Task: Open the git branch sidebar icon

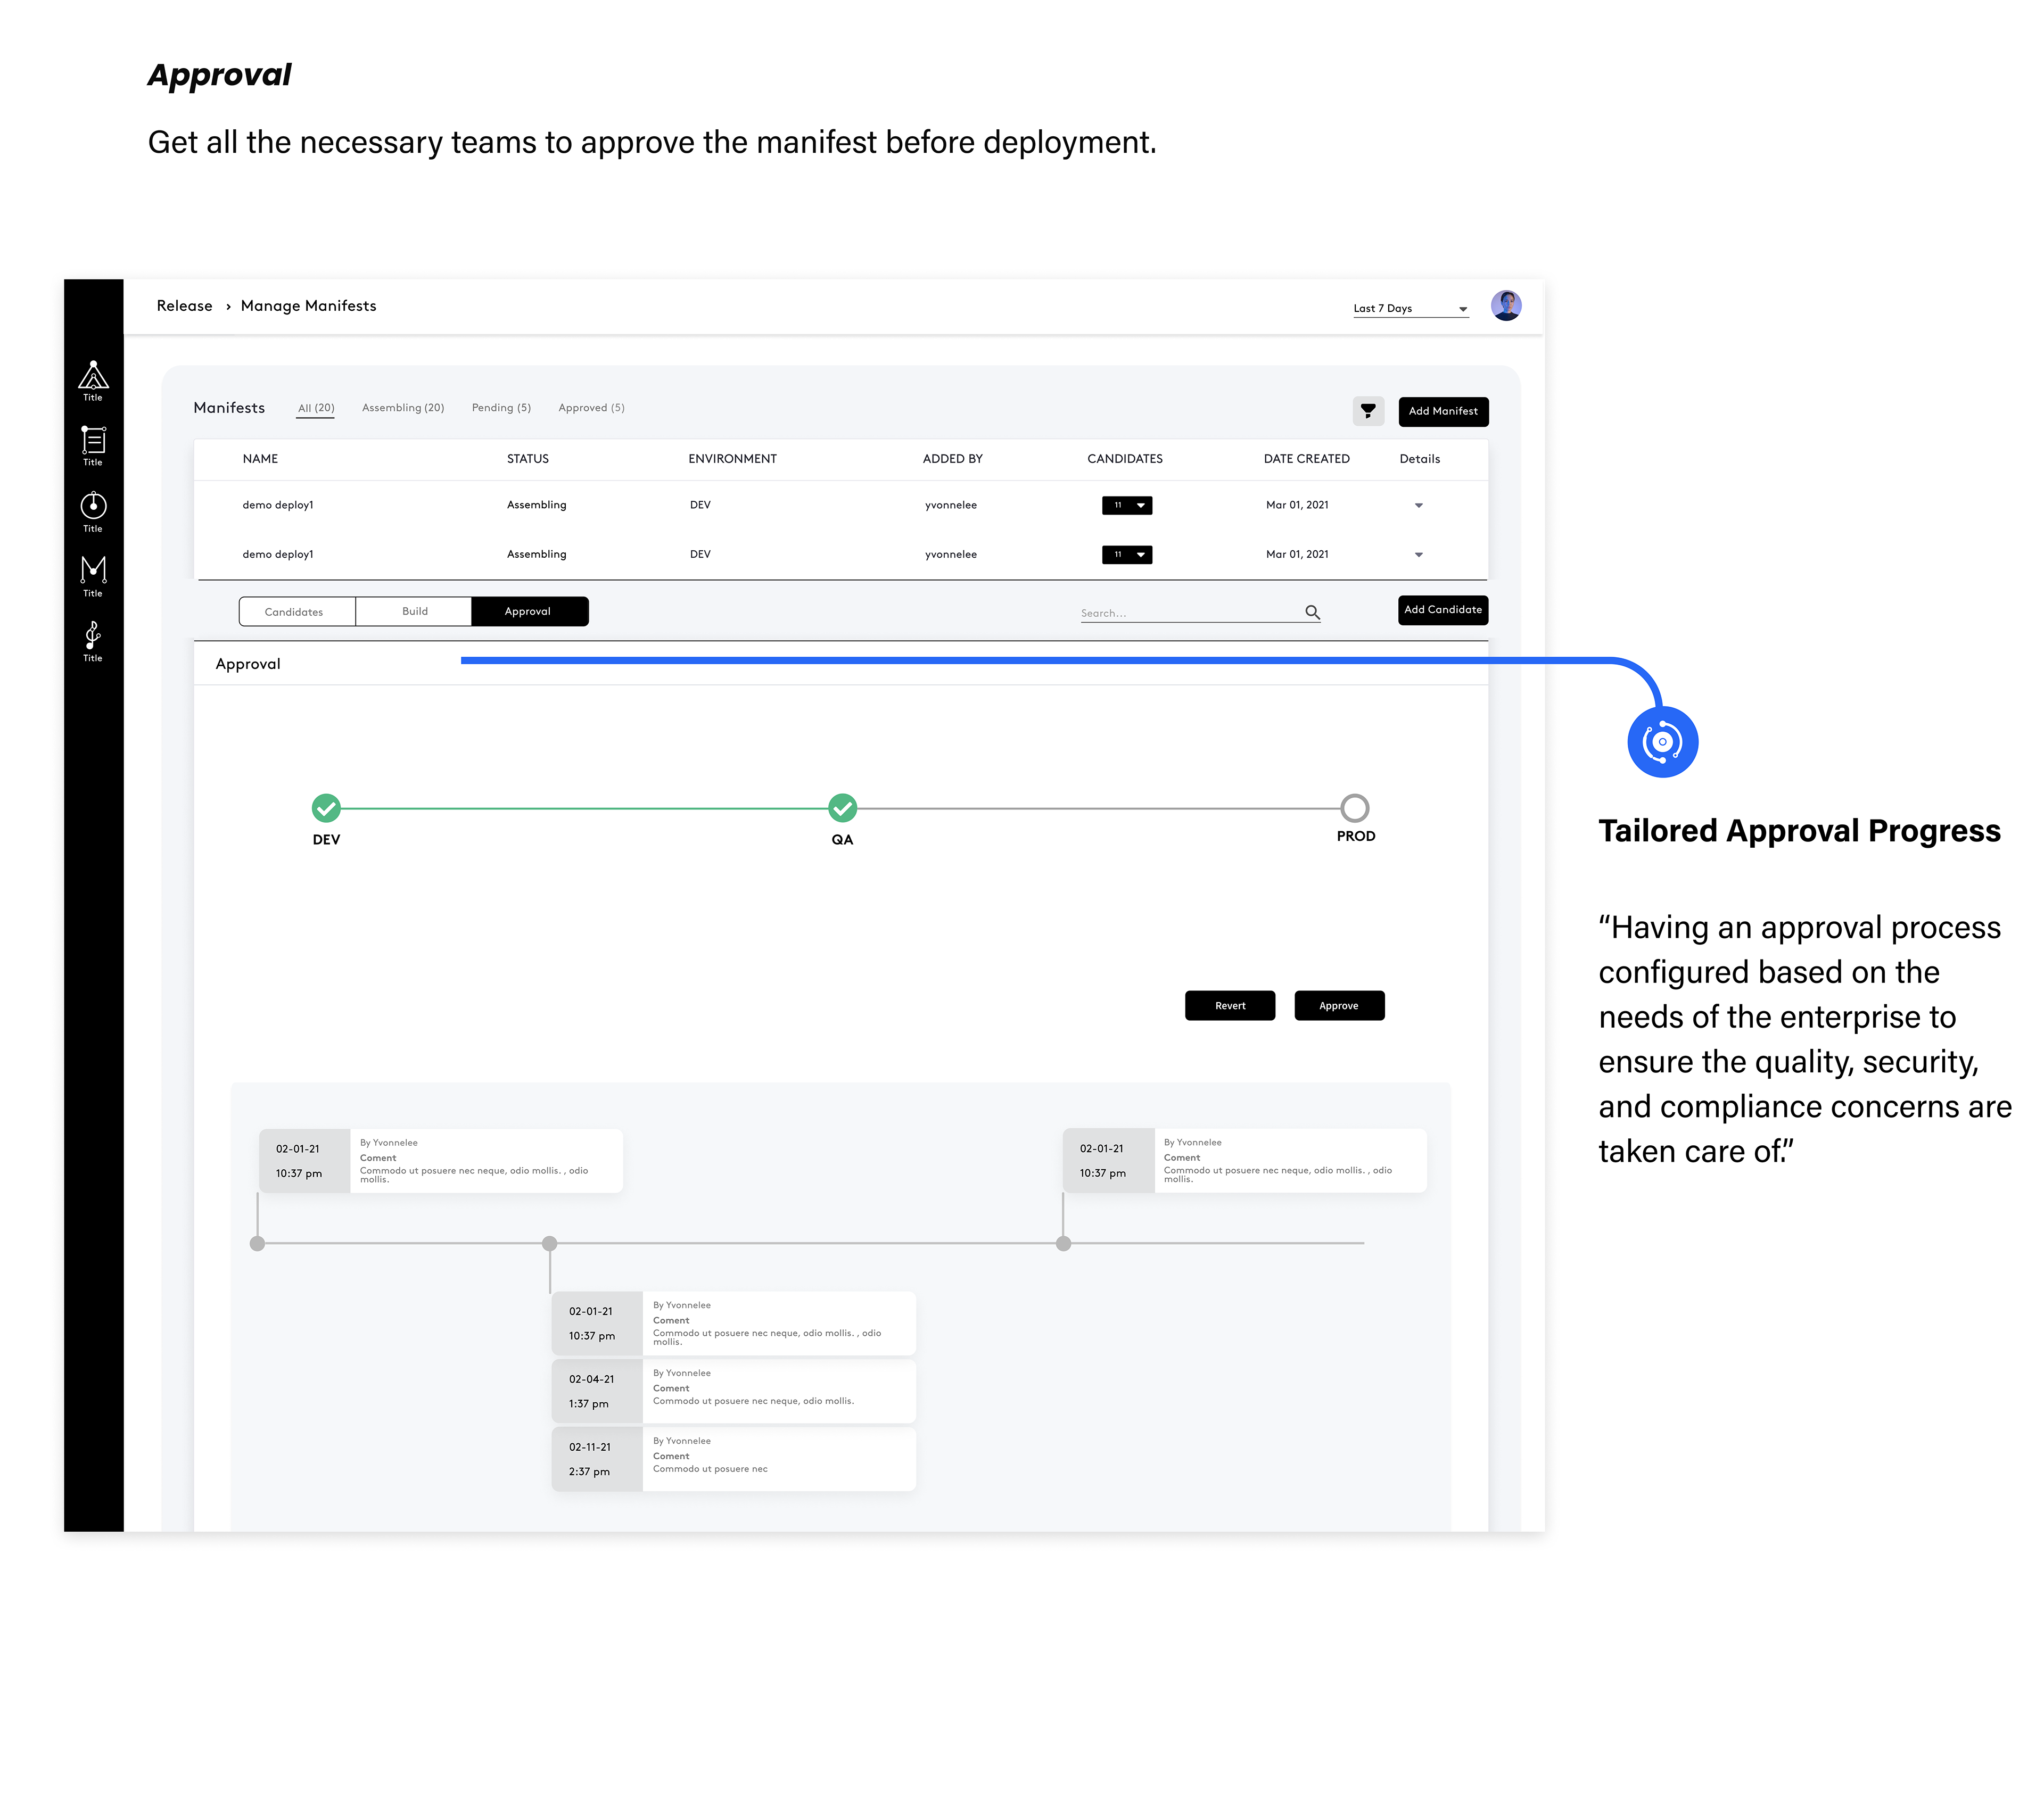Action: (x=93, y=634)
